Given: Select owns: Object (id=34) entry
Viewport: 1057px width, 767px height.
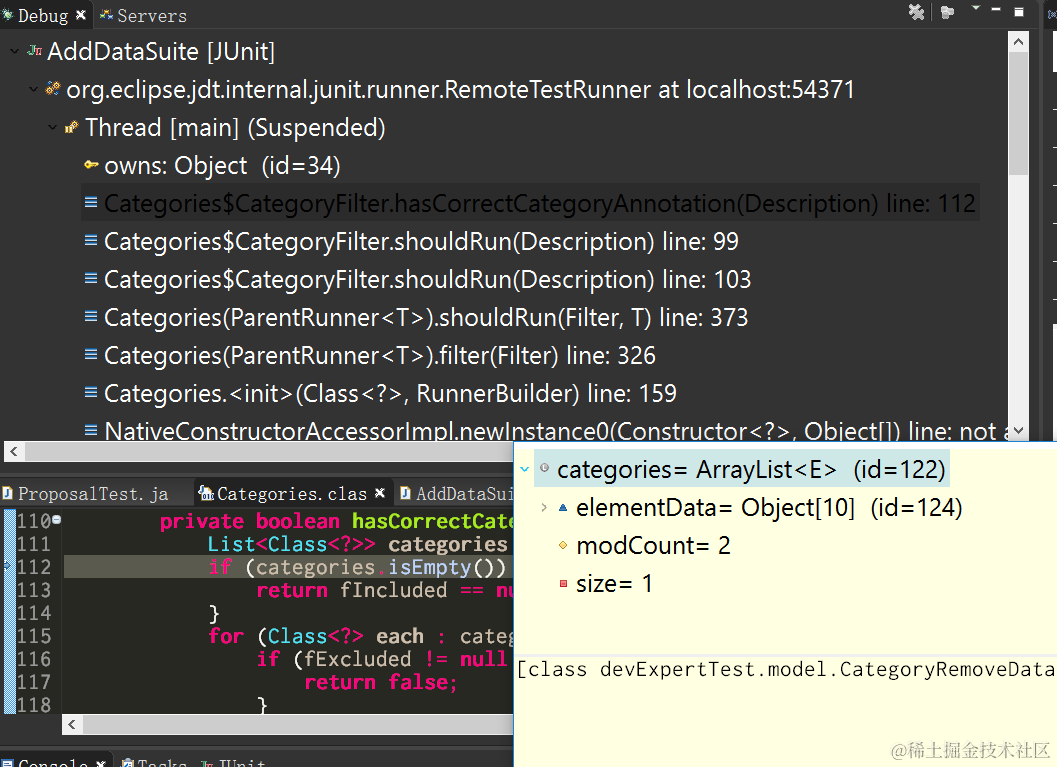Looking at the screenshot, I should tap(222, 165).
